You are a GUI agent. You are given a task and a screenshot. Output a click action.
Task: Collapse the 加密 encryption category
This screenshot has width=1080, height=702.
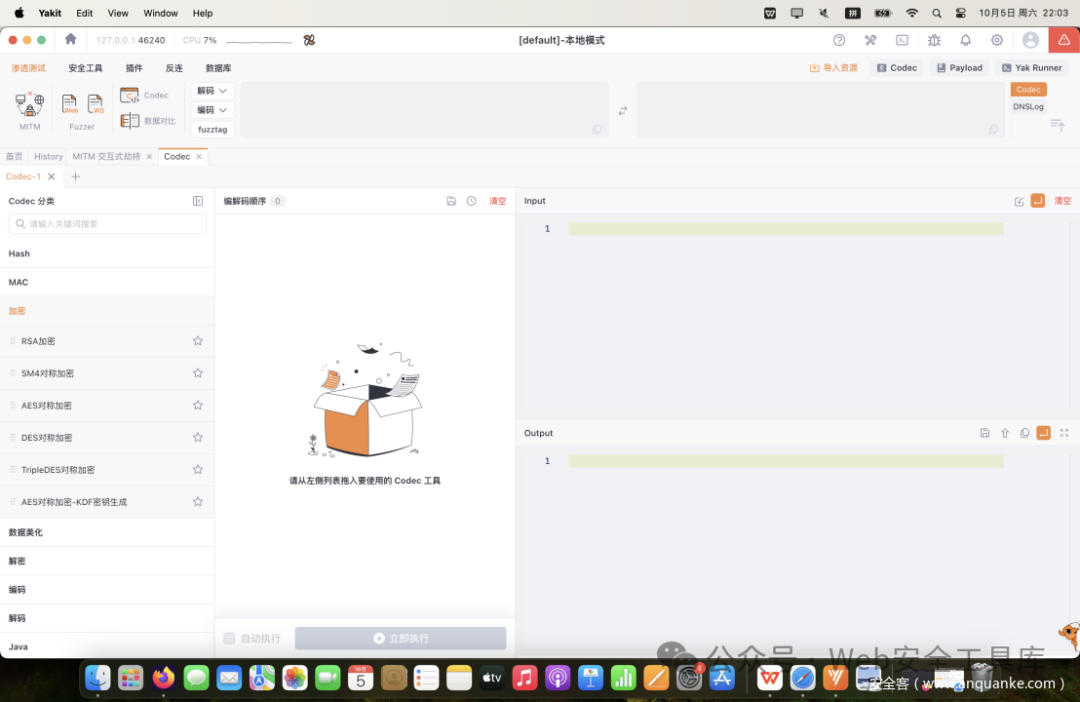point(107,311)
